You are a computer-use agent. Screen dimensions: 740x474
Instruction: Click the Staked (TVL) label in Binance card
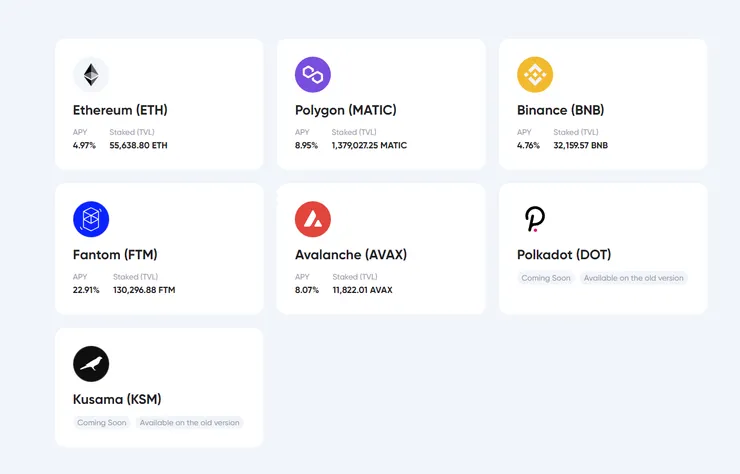point(576,132)
